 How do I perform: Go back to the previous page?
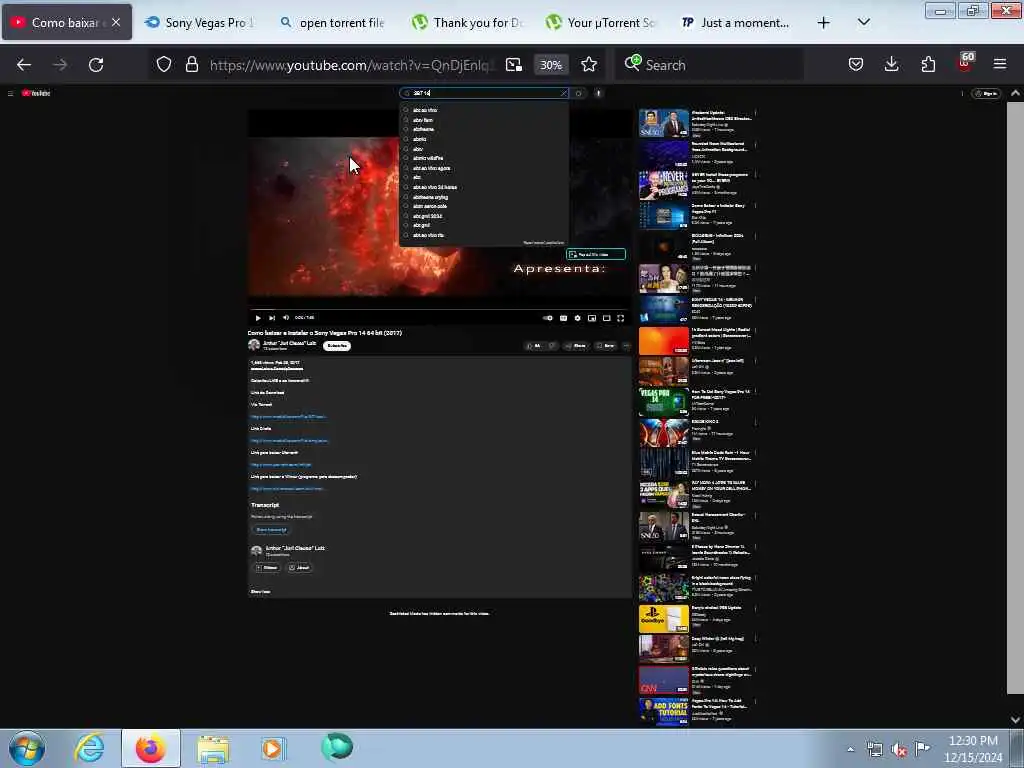coord(24,65)
